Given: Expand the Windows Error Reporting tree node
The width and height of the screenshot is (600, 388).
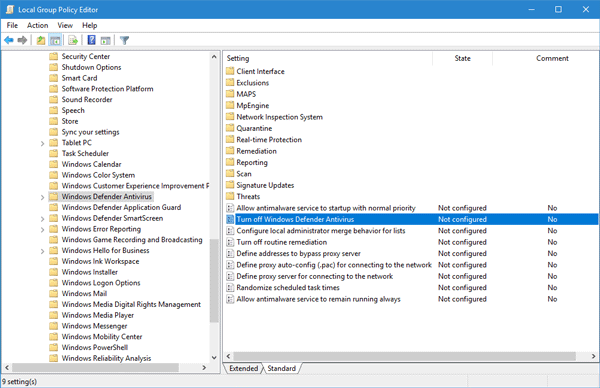Looking at the screenshot, I should pos(42,230).
